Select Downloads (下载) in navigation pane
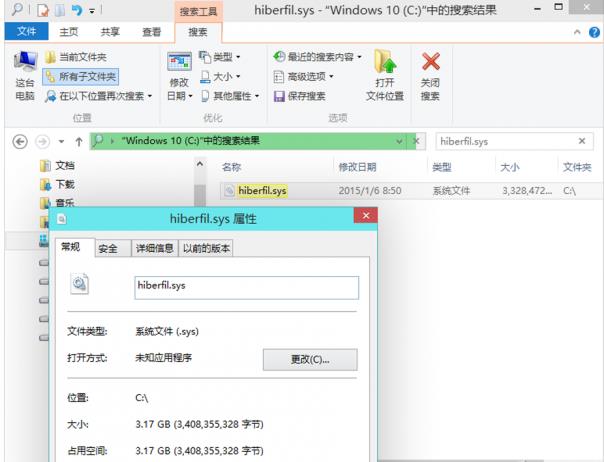Image resolution: width=604 pixels, height=462 pixels. point(58,185)
